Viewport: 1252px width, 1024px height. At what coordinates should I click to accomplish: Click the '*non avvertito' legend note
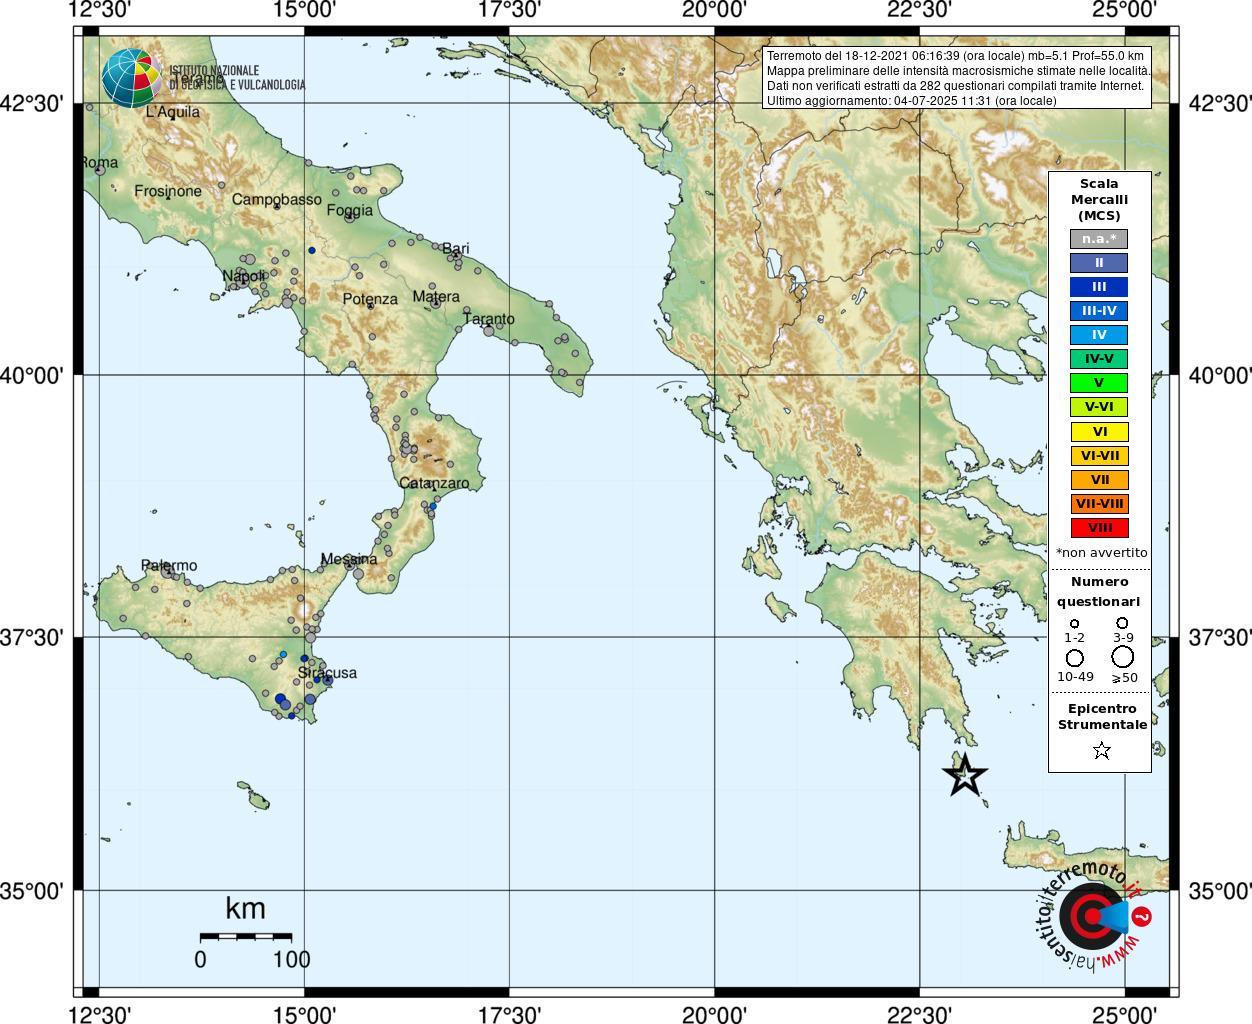(1102, 553)
